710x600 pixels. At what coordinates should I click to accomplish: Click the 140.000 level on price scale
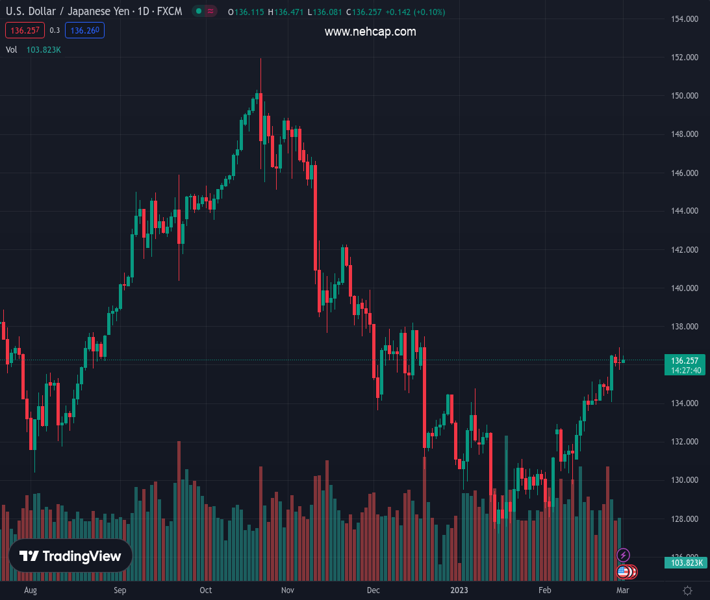684,288
